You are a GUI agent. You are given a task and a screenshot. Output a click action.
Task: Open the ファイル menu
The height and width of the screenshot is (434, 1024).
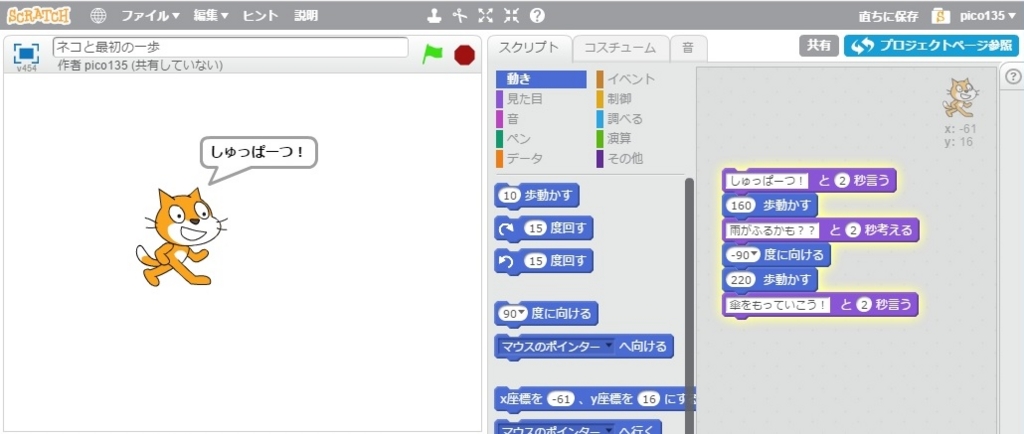[x=150, y=16]
